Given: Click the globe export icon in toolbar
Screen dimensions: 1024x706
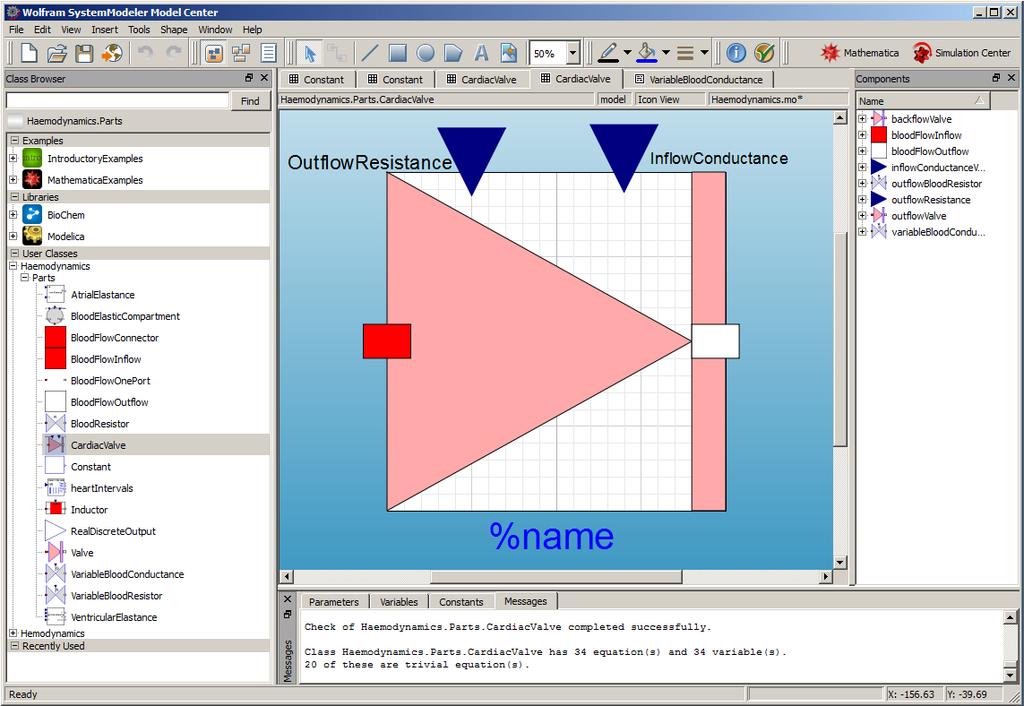Looking at the screenshot, I should point(112,53).
